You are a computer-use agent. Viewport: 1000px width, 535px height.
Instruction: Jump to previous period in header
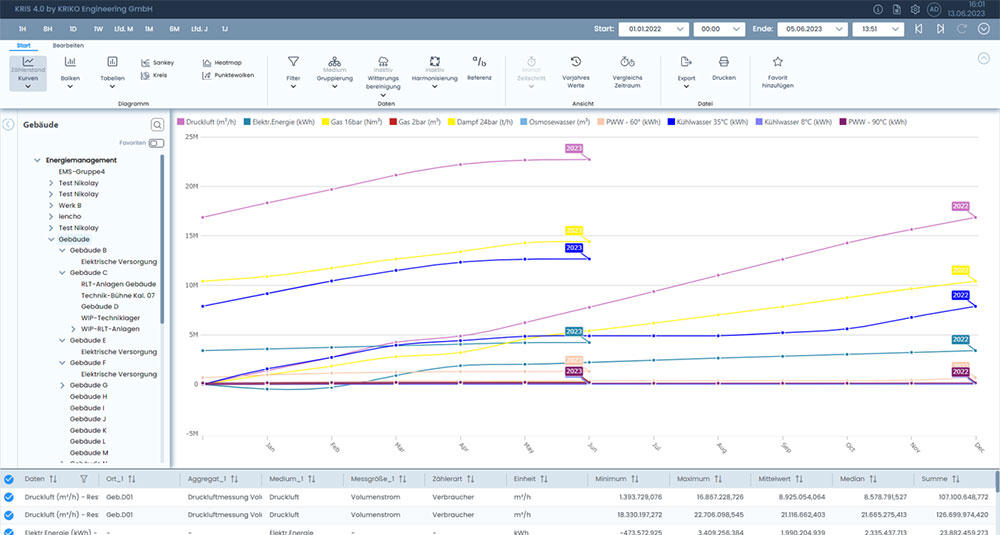pos(918,29)
